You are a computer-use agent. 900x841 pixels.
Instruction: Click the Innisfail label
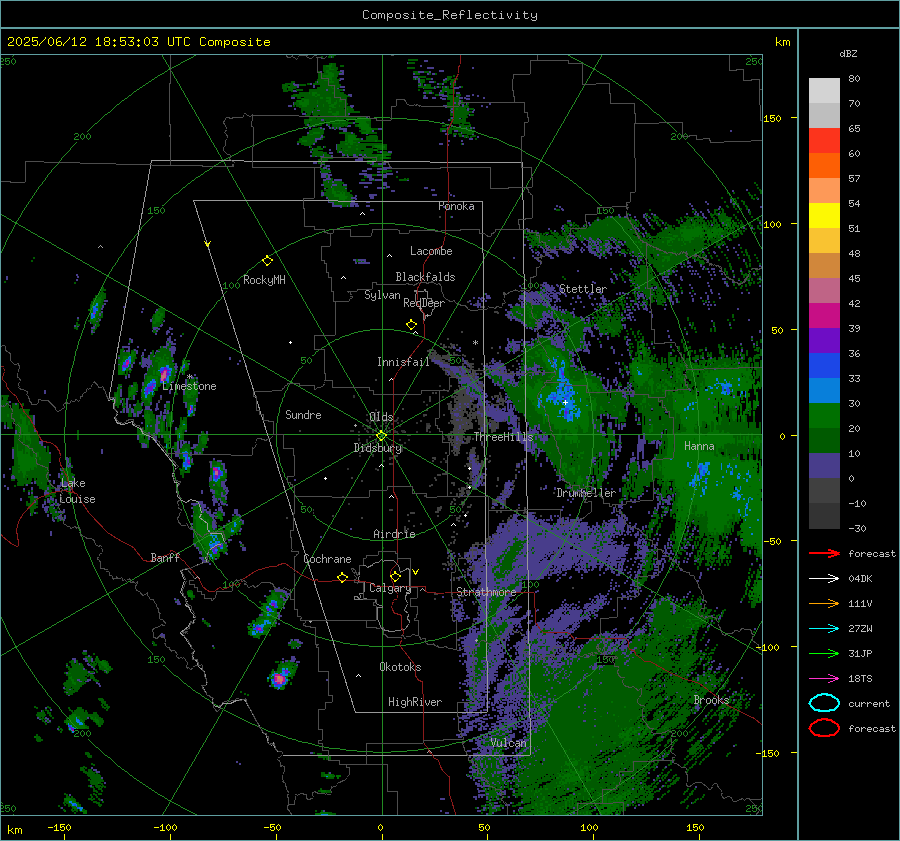tap(403, 362)
